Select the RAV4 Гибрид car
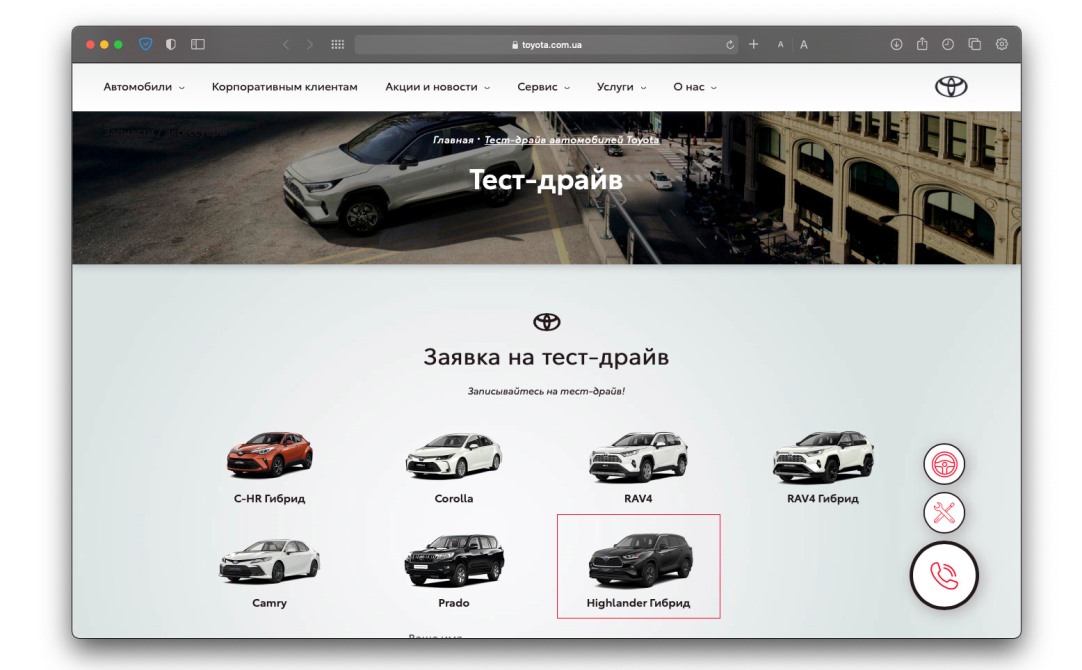The height and width of the screenshot is (670, 1082). pyautogui.click(x=823, y=468)
